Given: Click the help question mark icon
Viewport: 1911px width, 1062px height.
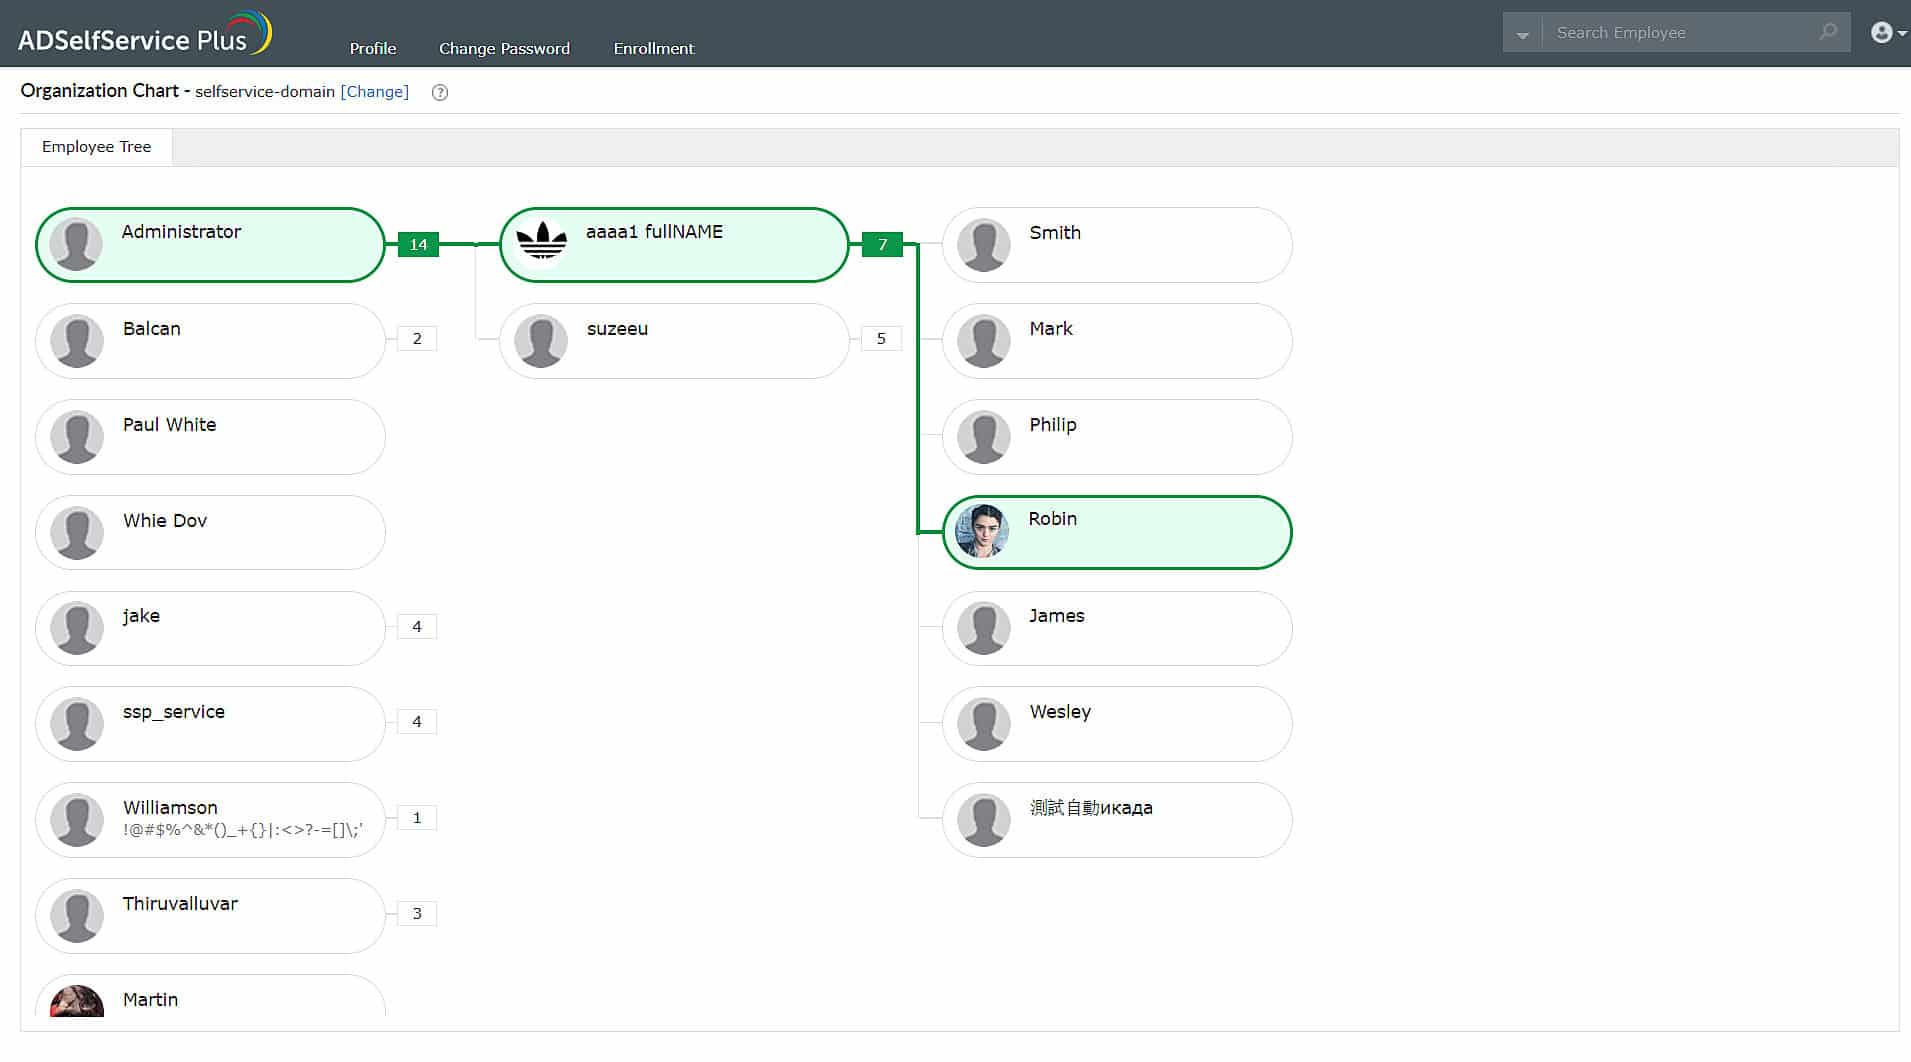Looking at the screenshot, I should click(x=439, y=92).
